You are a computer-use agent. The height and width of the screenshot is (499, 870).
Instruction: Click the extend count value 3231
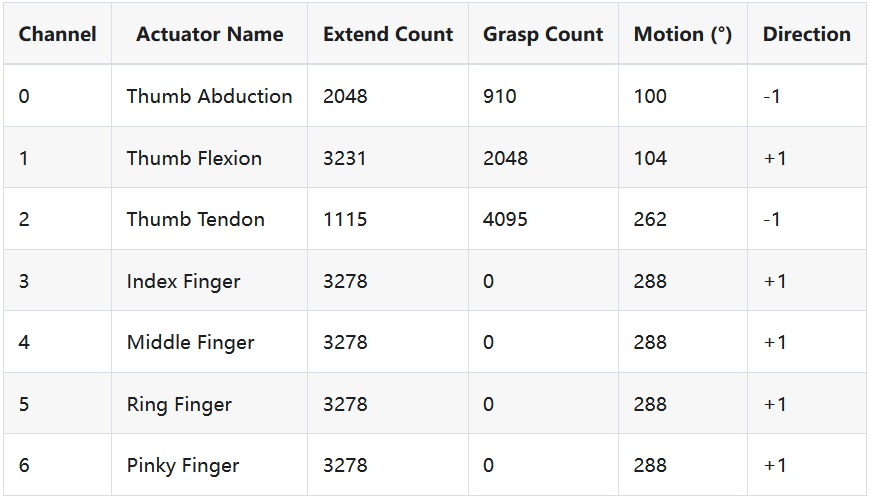point(345,158)
